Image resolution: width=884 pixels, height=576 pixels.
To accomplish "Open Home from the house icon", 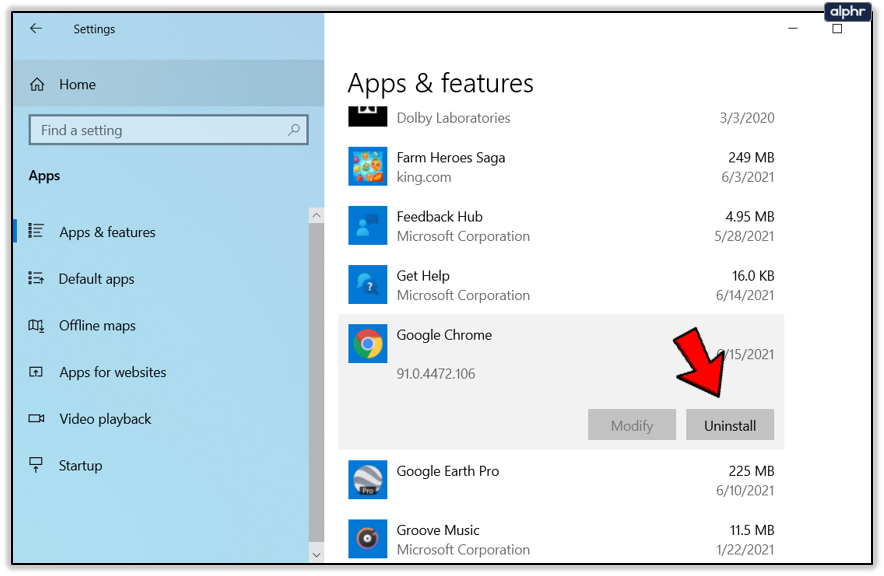I will click(37, 85).
